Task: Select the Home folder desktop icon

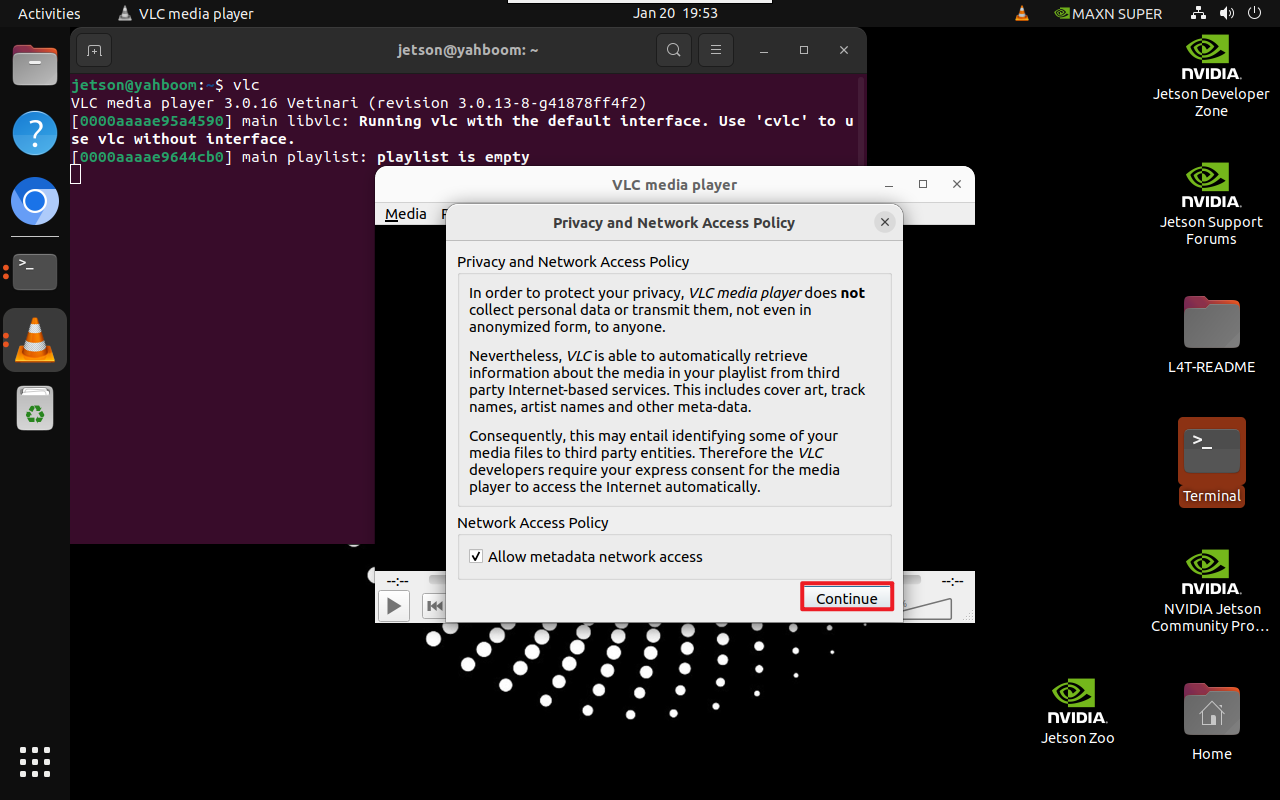Action: 1211,721
